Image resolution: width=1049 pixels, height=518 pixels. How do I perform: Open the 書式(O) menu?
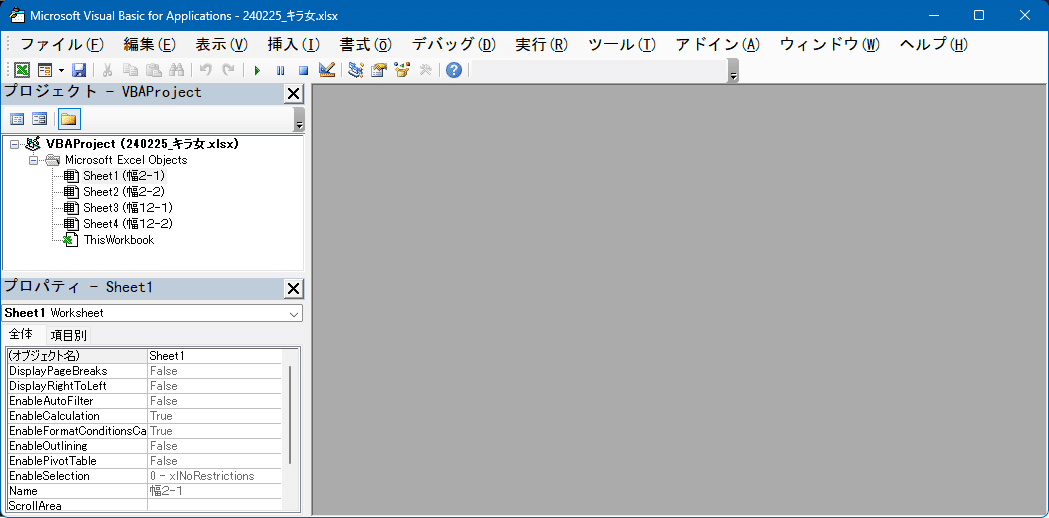pyautogui.click(x=365, y=45)
